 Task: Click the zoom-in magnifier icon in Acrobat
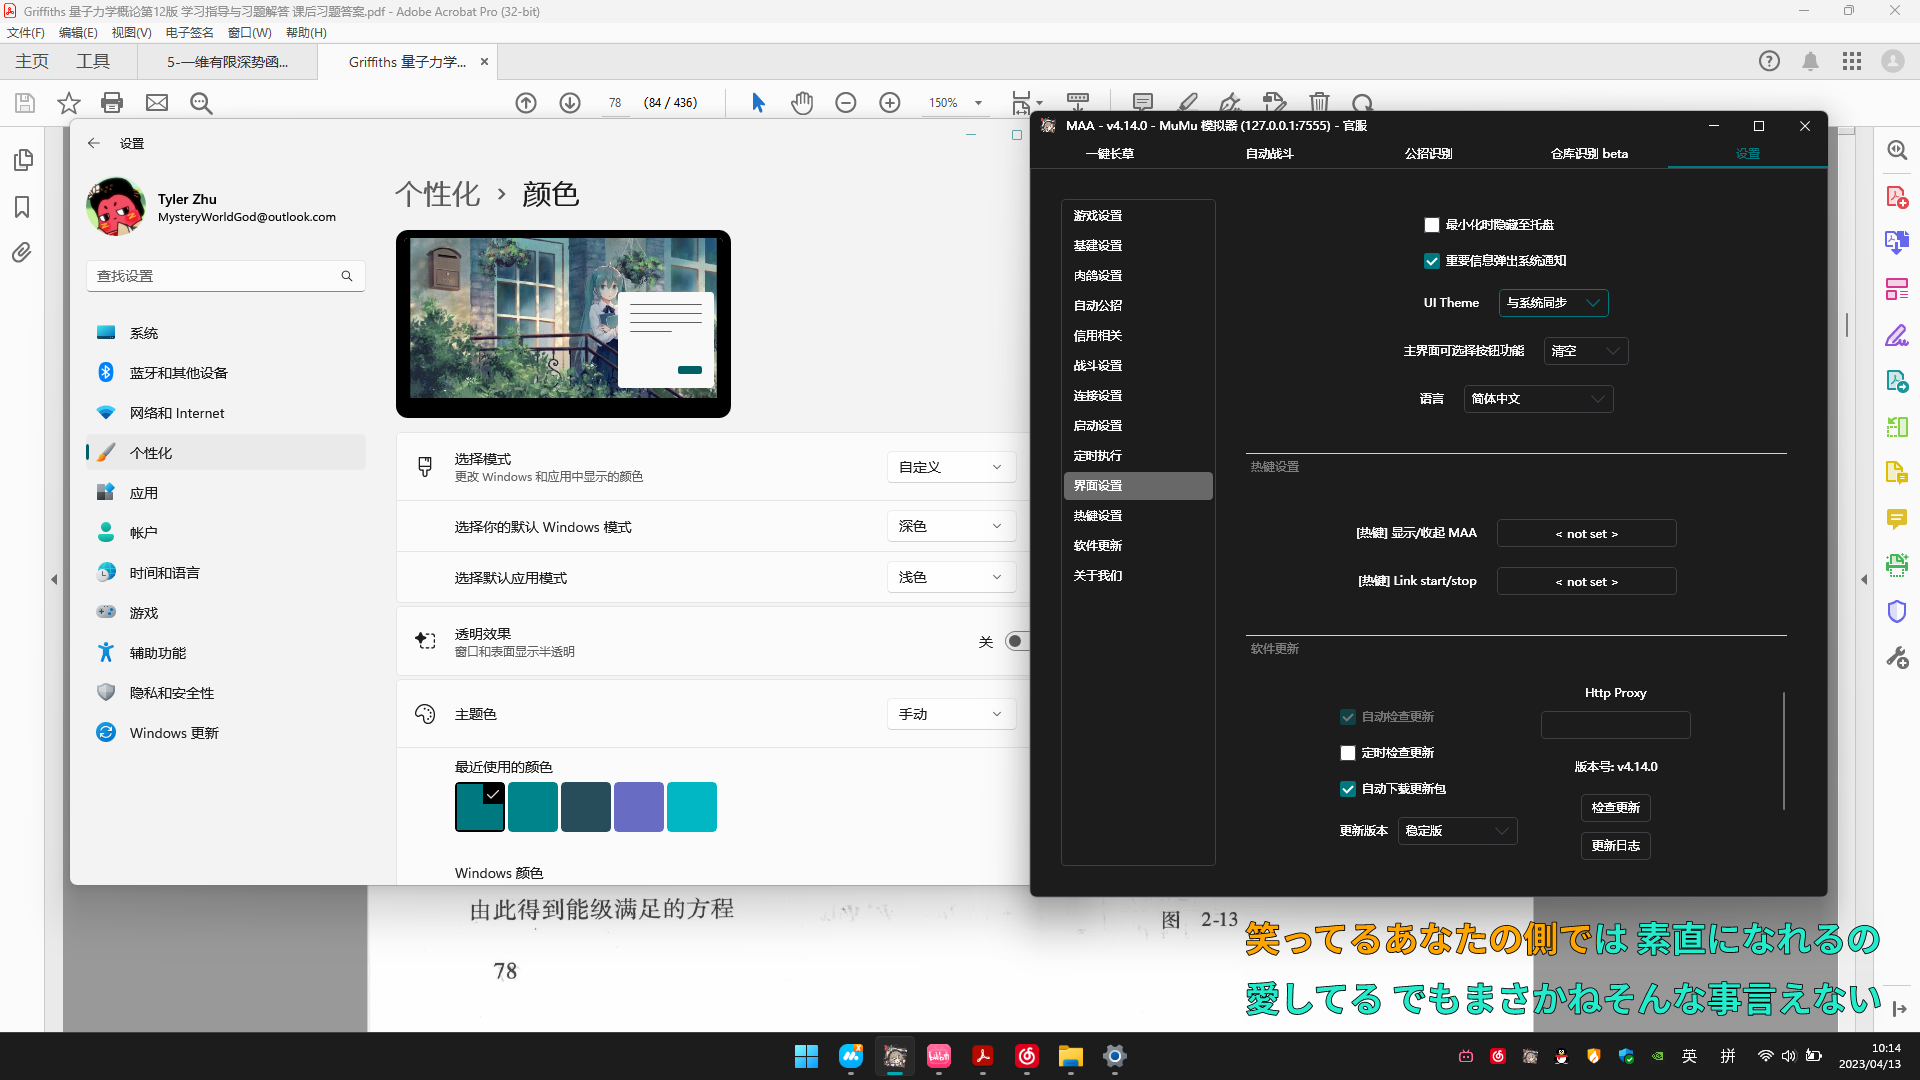coord(889,102)
